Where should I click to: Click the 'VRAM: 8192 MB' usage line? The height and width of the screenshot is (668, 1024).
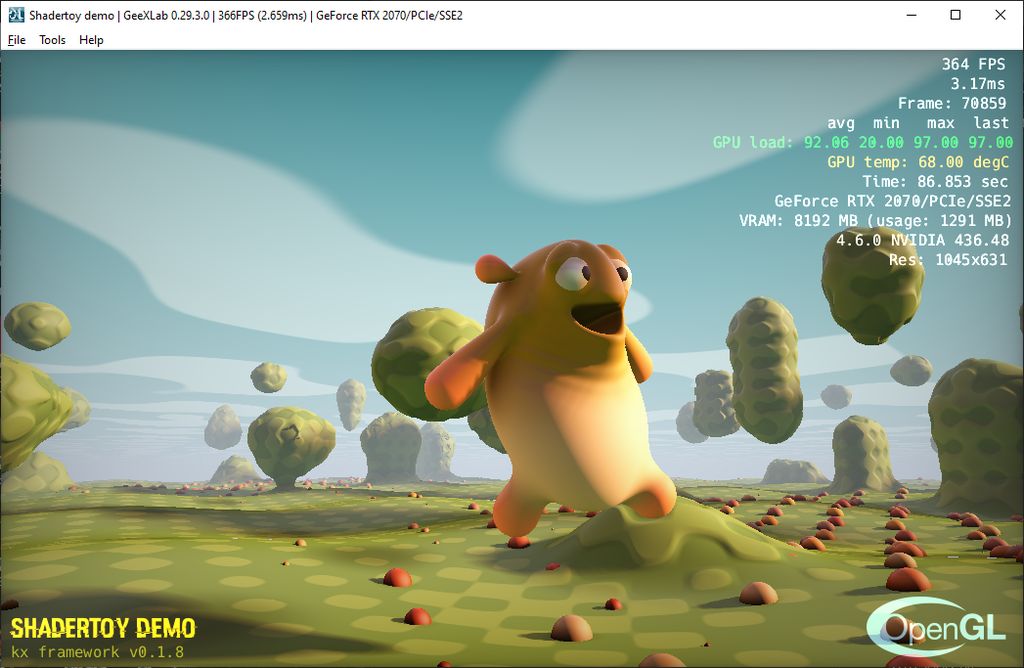click(875, 221)
